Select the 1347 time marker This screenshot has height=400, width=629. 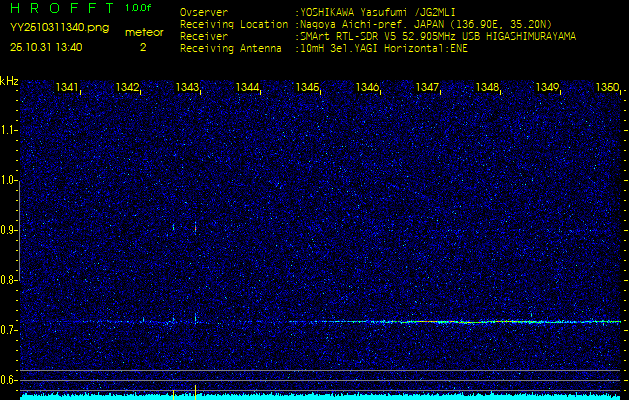coord(427,88)
